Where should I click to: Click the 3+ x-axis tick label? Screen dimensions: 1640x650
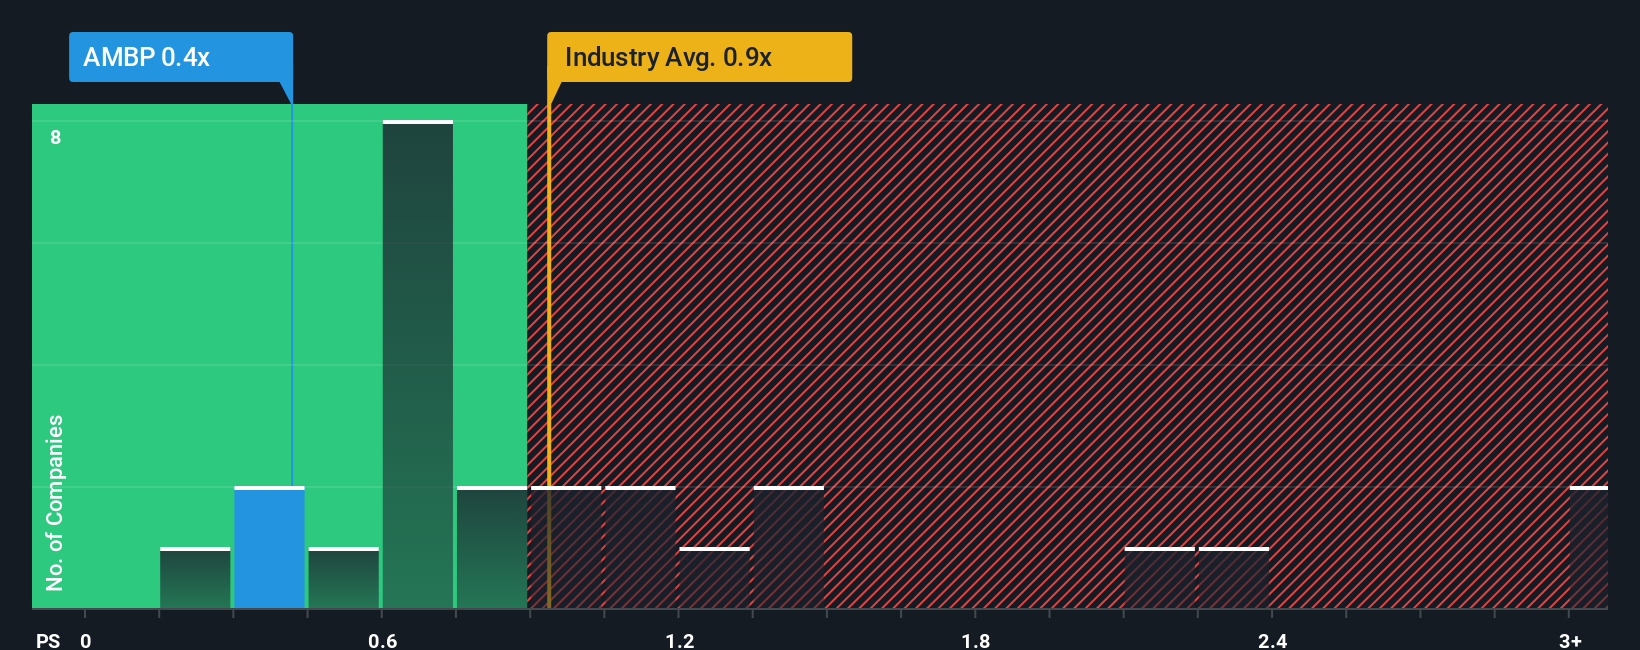(1570, 640)
